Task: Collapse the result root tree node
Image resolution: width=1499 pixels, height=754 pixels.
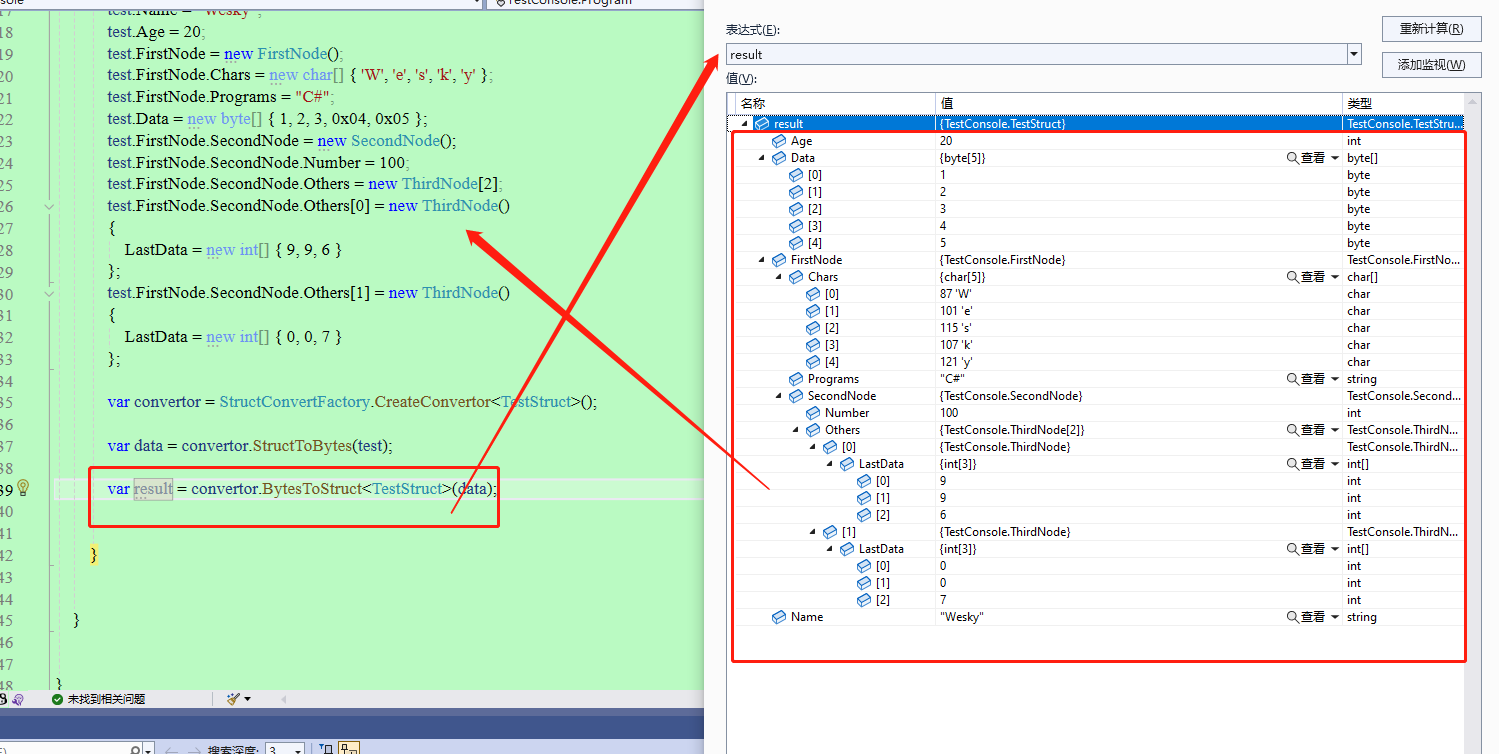Action: coord(744,124)
